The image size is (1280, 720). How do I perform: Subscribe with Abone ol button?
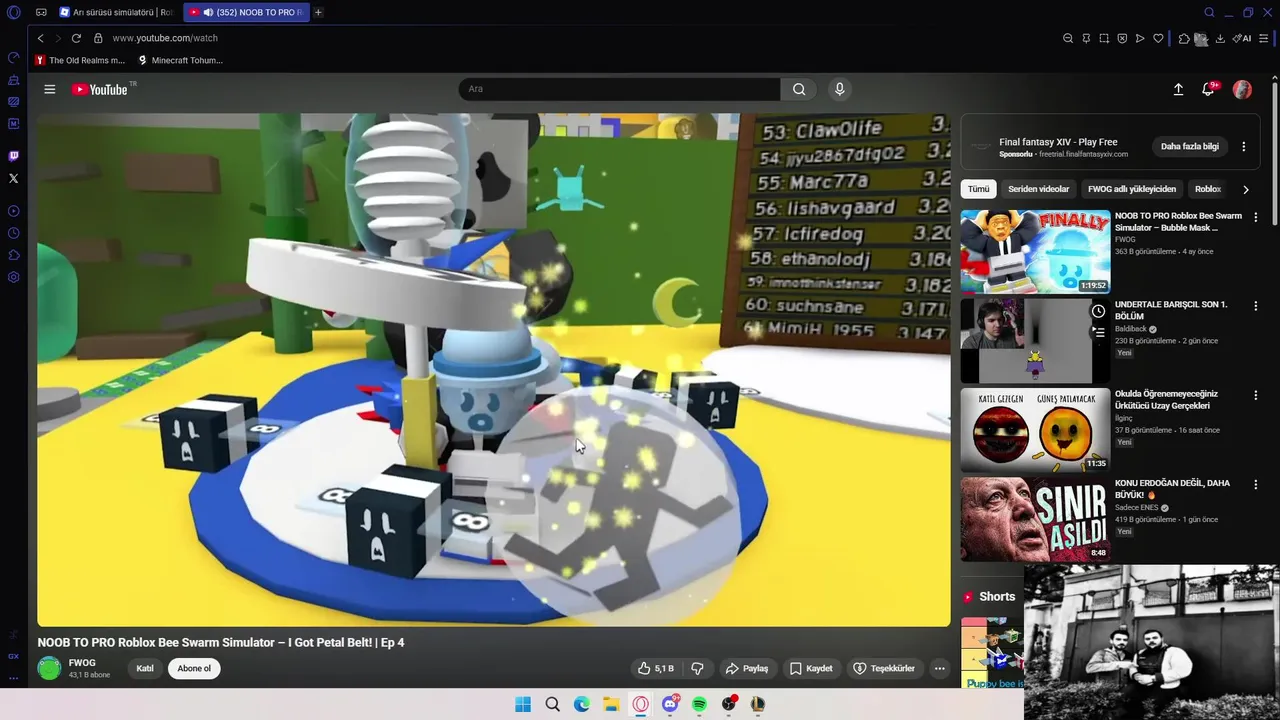194,668
